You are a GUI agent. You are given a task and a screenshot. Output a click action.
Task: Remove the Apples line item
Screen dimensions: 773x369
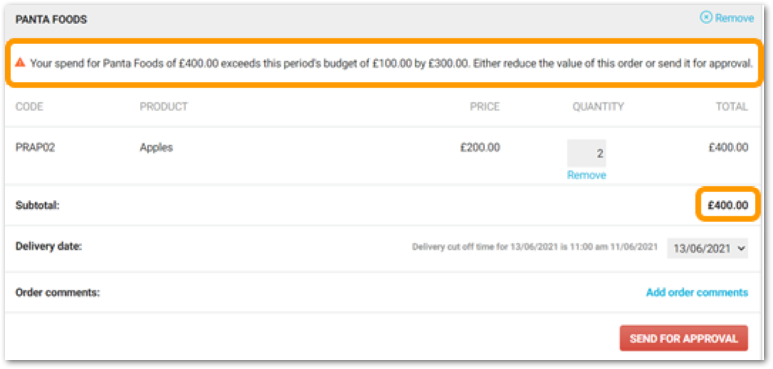point(587,175)
